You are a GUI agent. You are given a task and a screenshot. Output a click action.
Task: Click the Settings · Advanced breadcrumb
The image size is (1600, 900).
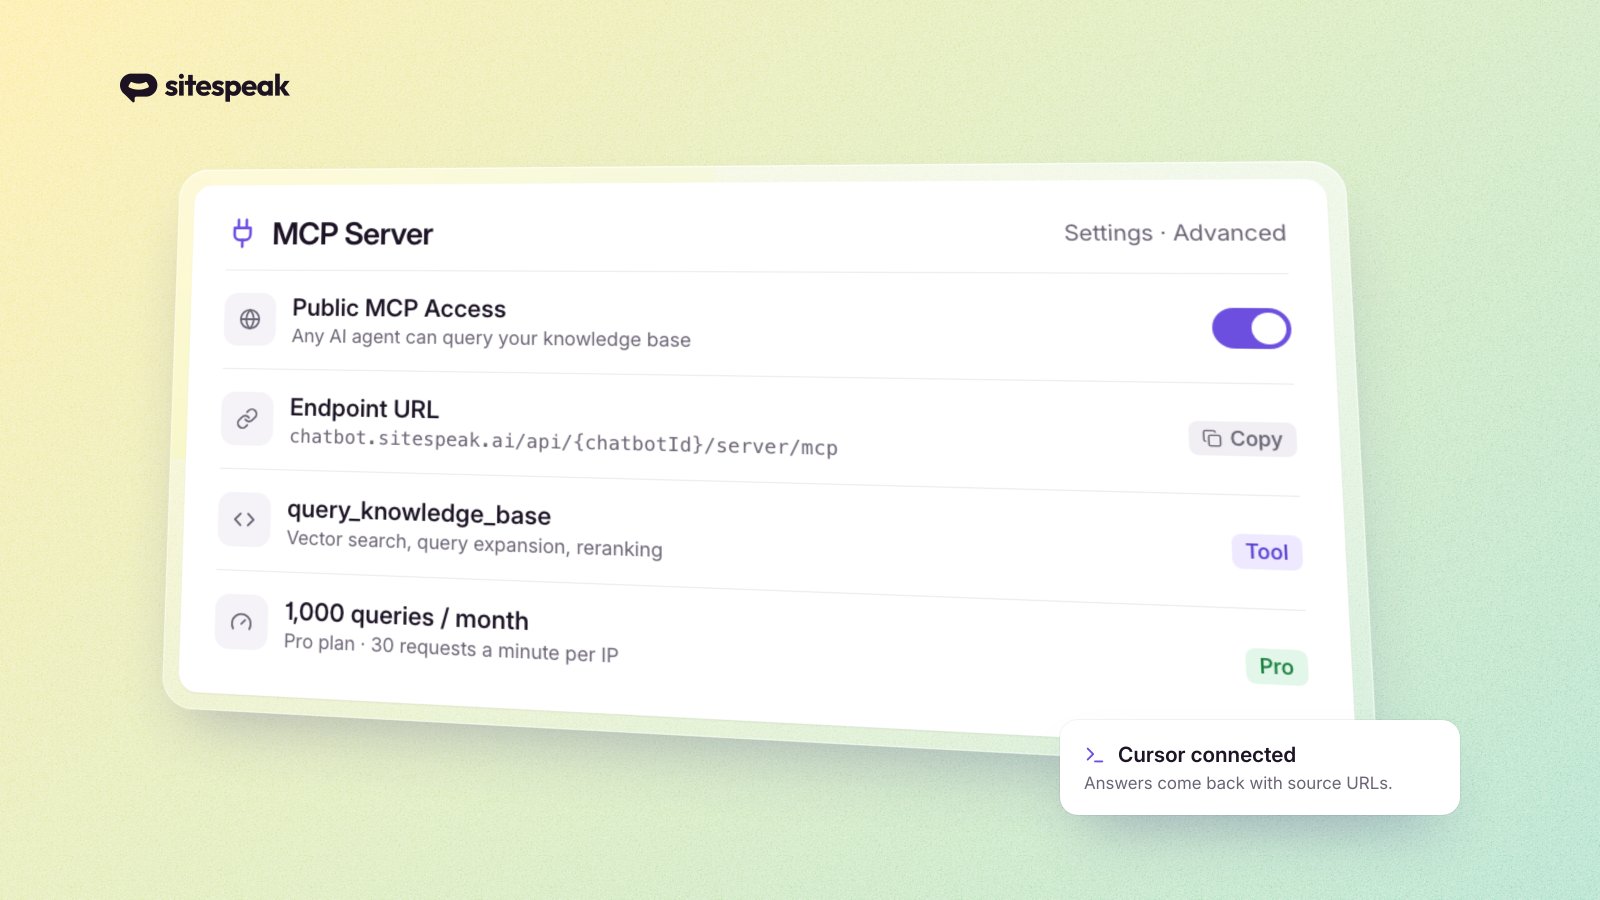(1175, 233)
